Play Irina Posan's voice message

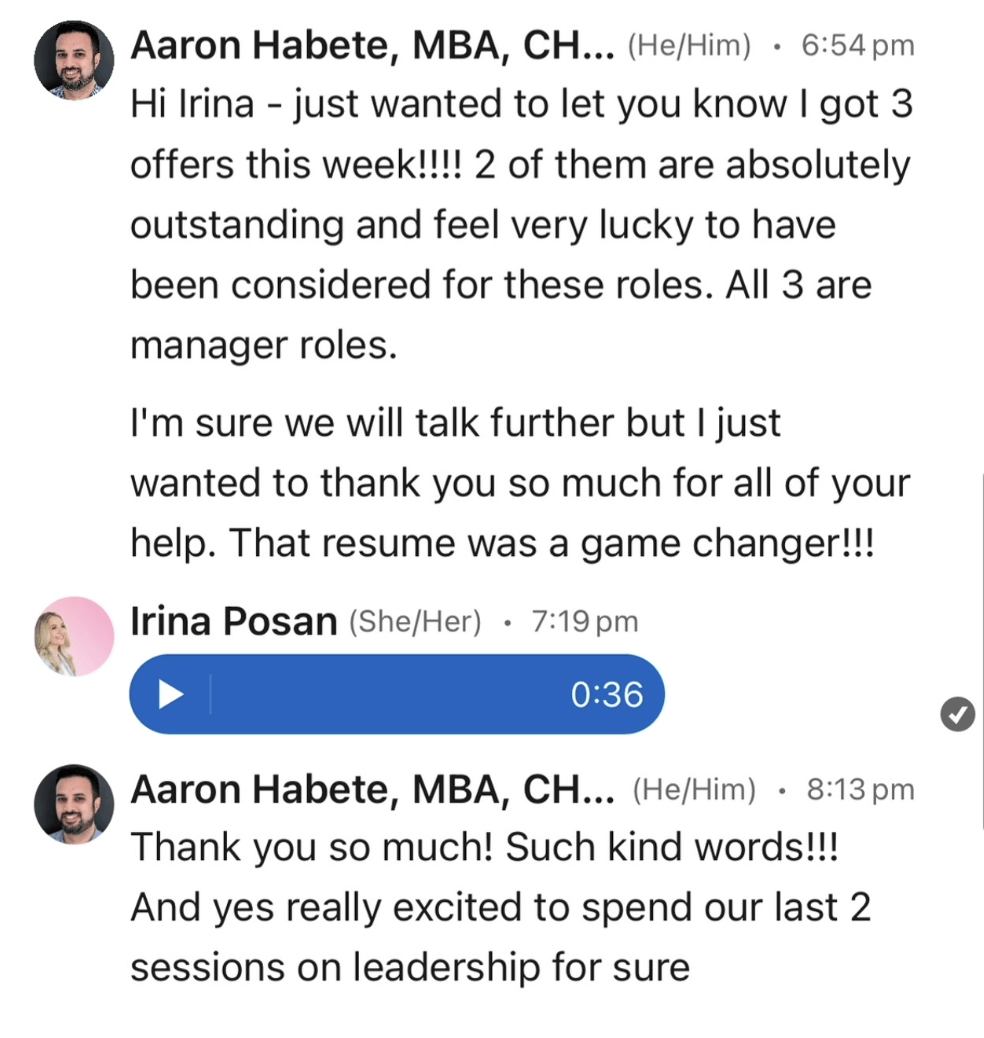coord(172,694)
